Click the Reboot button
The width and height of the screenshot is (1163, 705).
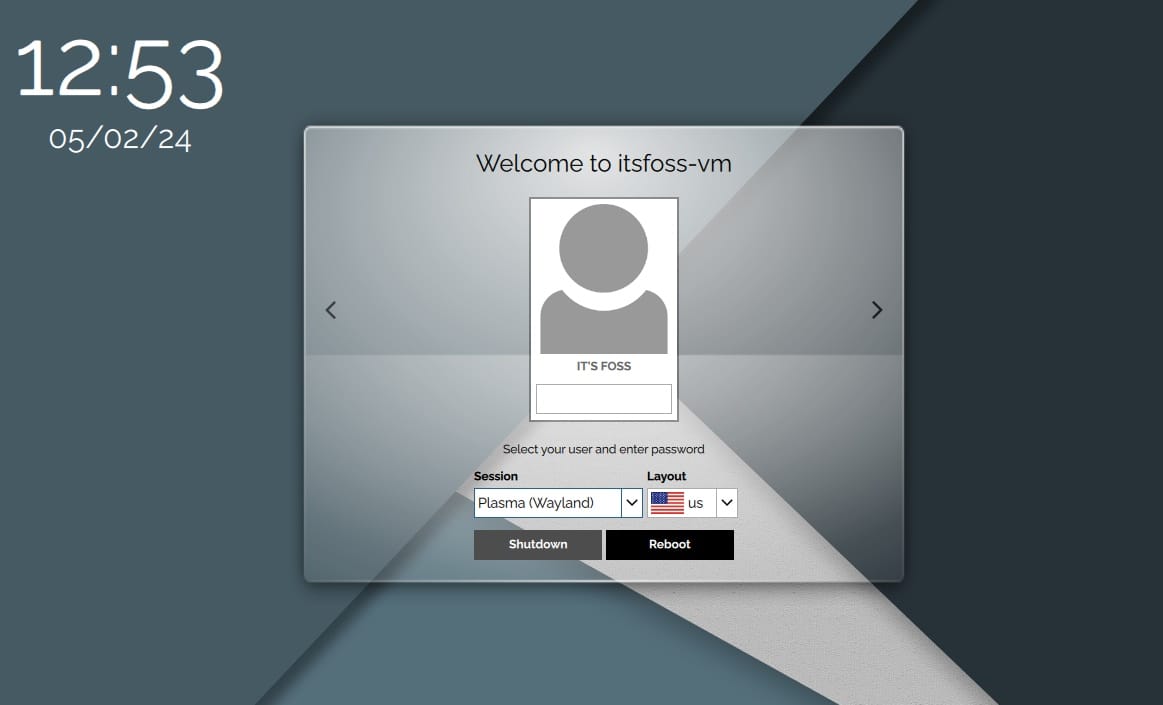669,544
